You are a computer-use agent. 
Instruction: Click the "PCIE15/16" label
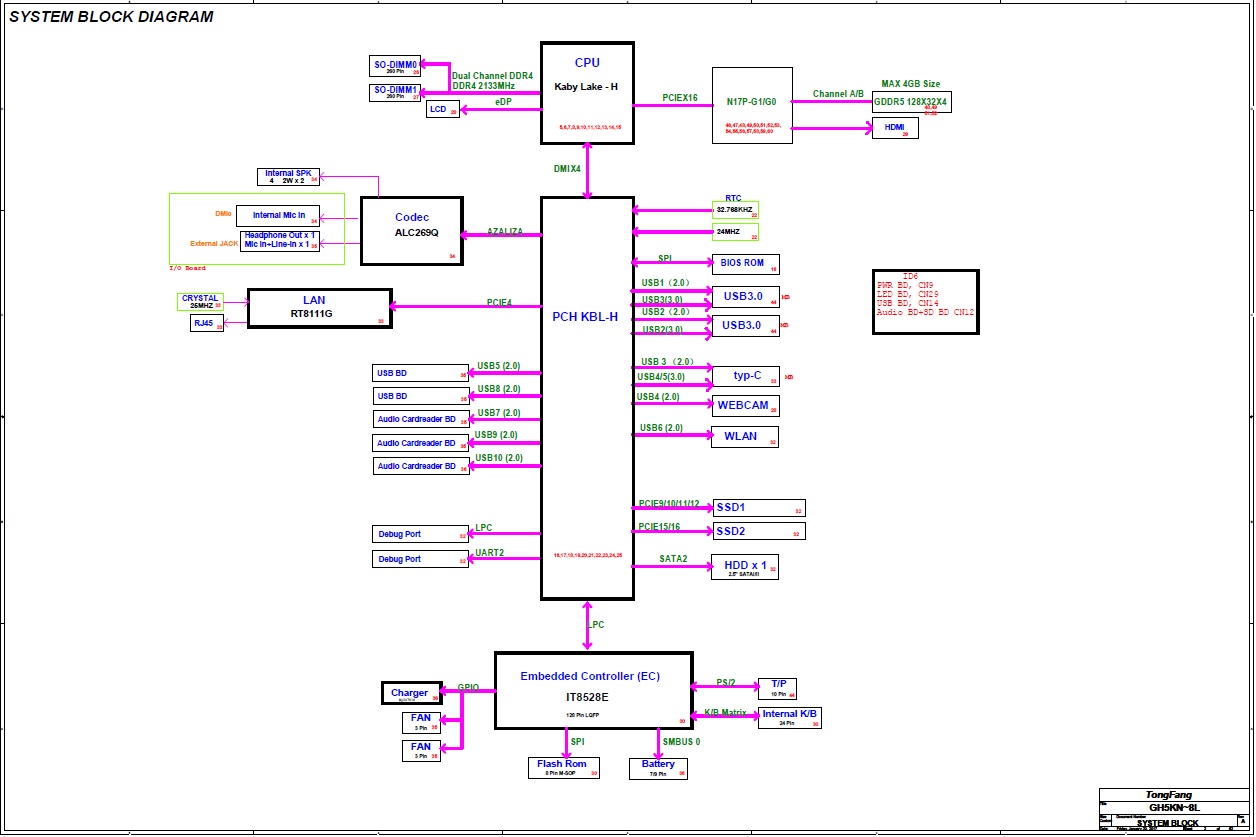coord(659,526)
